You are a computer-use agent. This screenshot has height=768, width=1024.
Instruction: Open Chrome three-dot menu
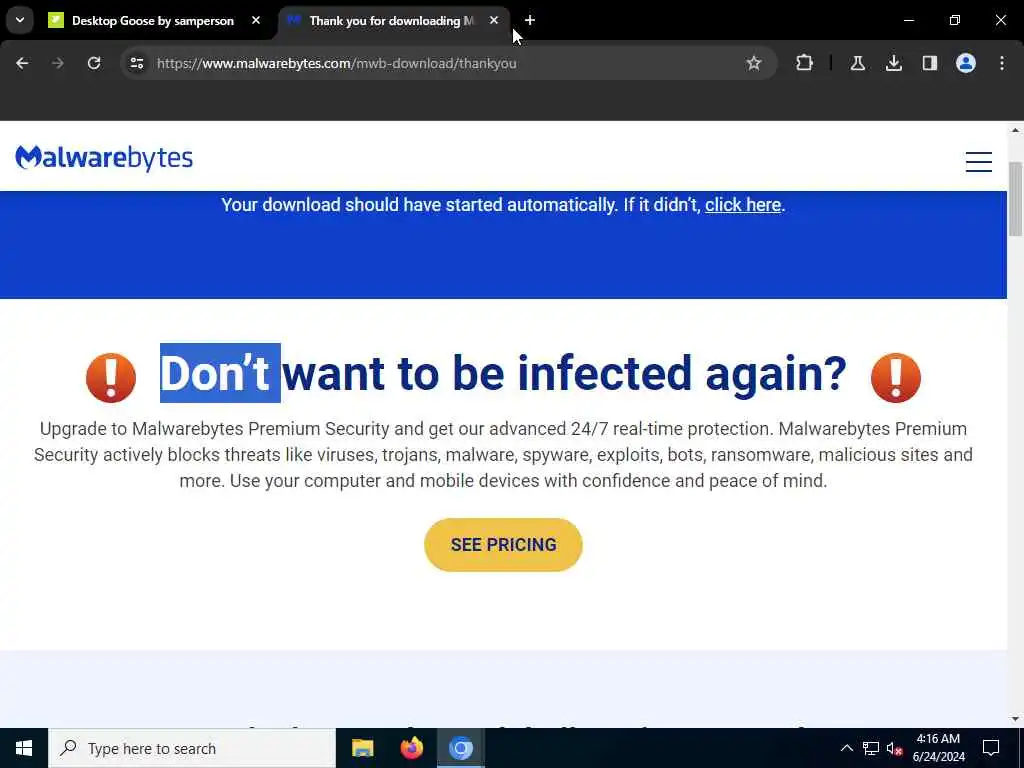[x=1002, y=63]
